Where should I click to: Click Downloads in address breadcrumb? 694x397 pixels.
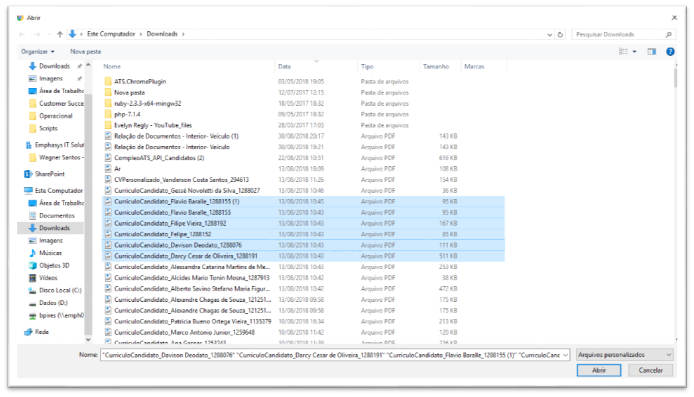[x=162, y=34]
